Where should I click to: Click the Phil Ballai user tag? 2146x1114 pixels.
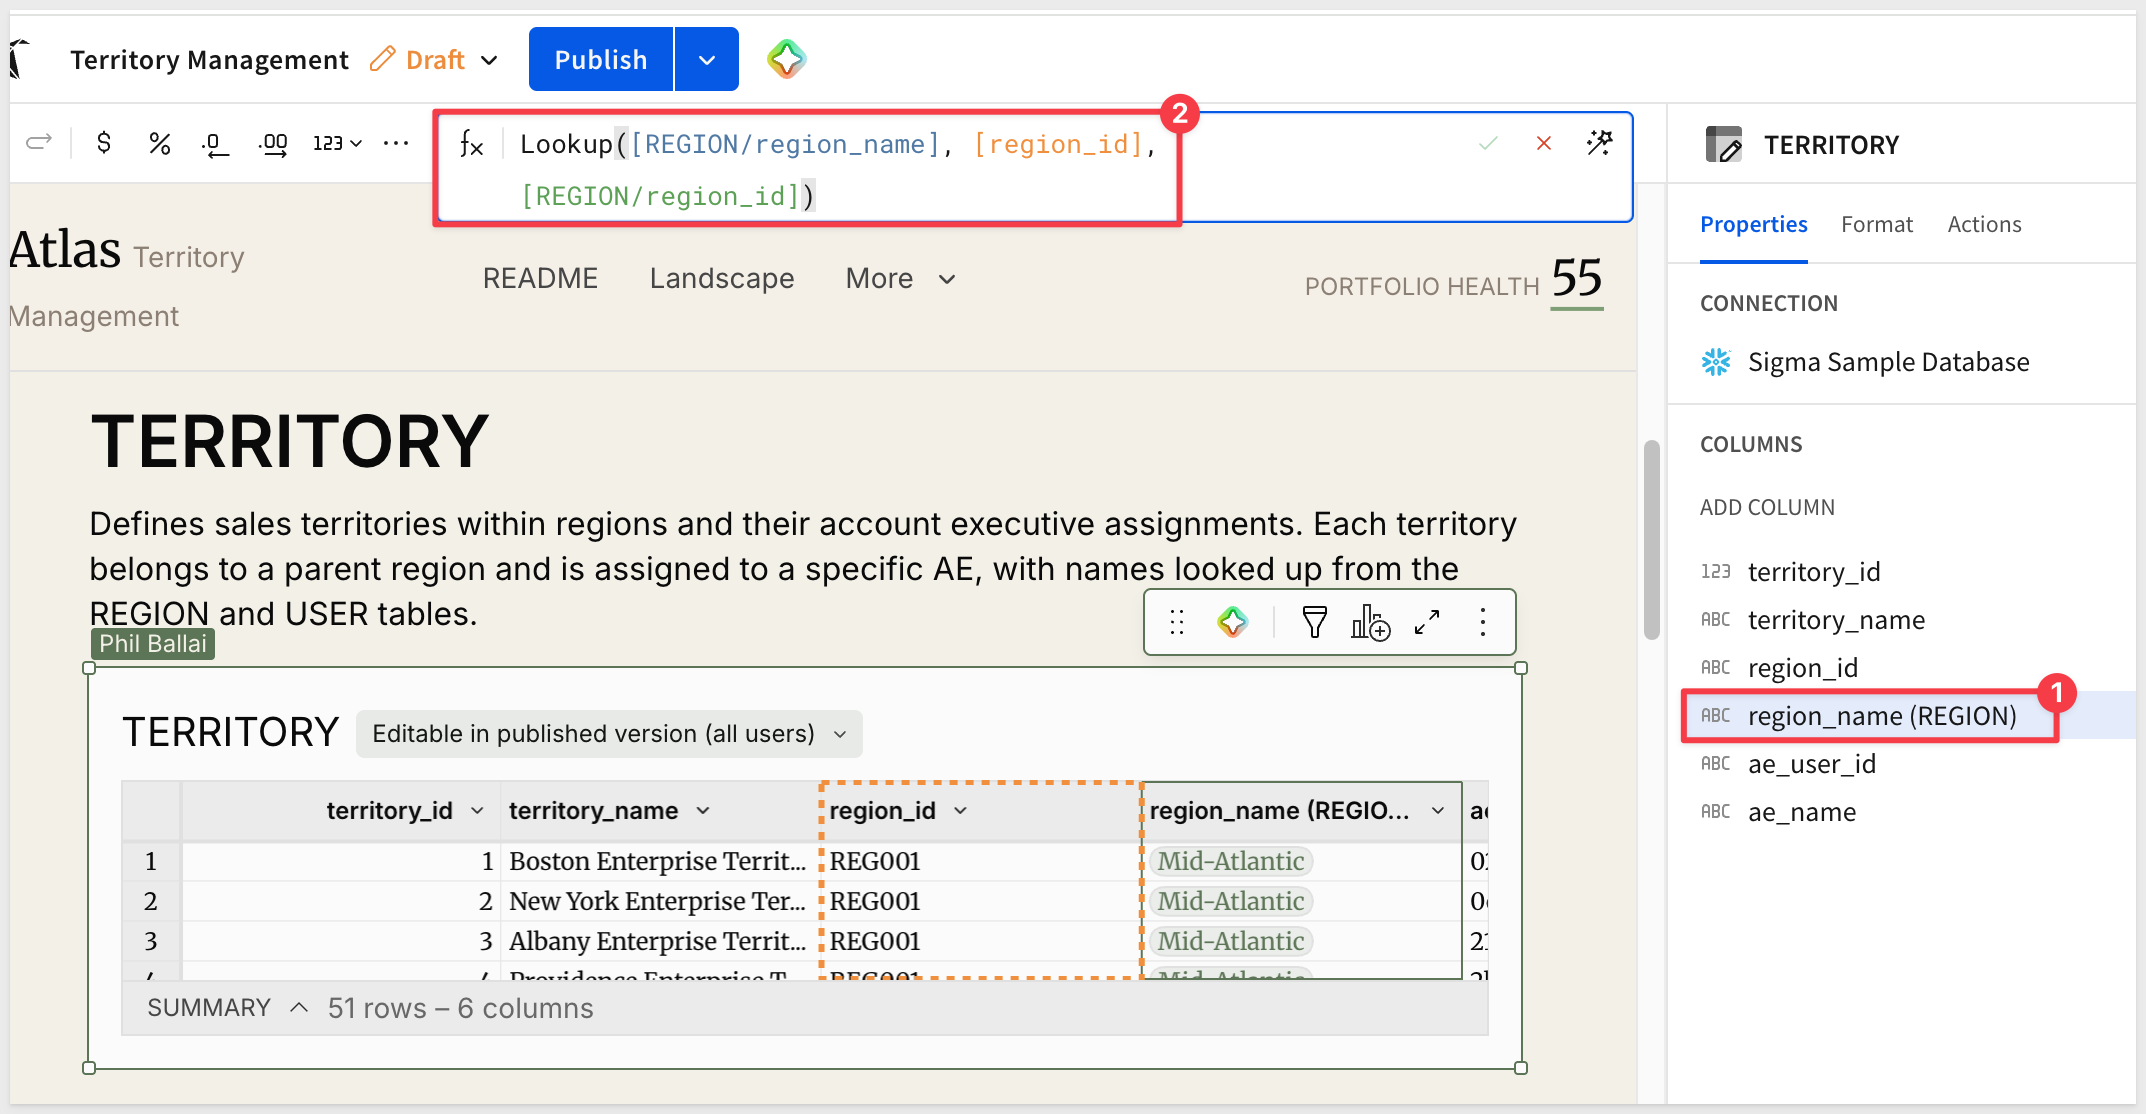(x=153, y=644)
